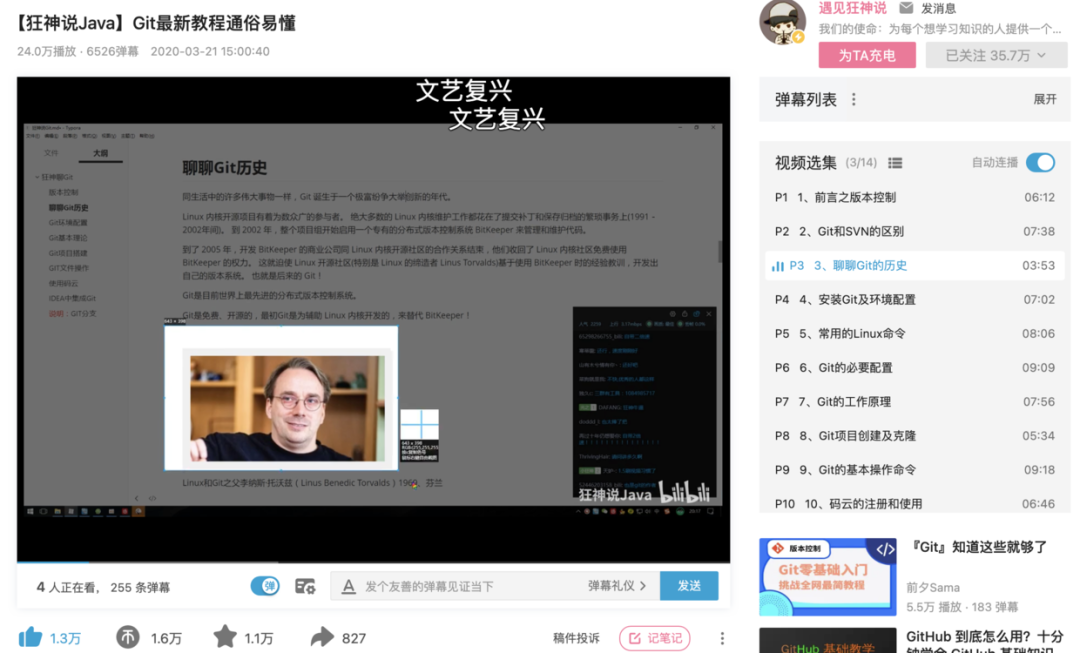Click the thumbs-up like icon
1080x653 pixels.
tap(30, 637)
